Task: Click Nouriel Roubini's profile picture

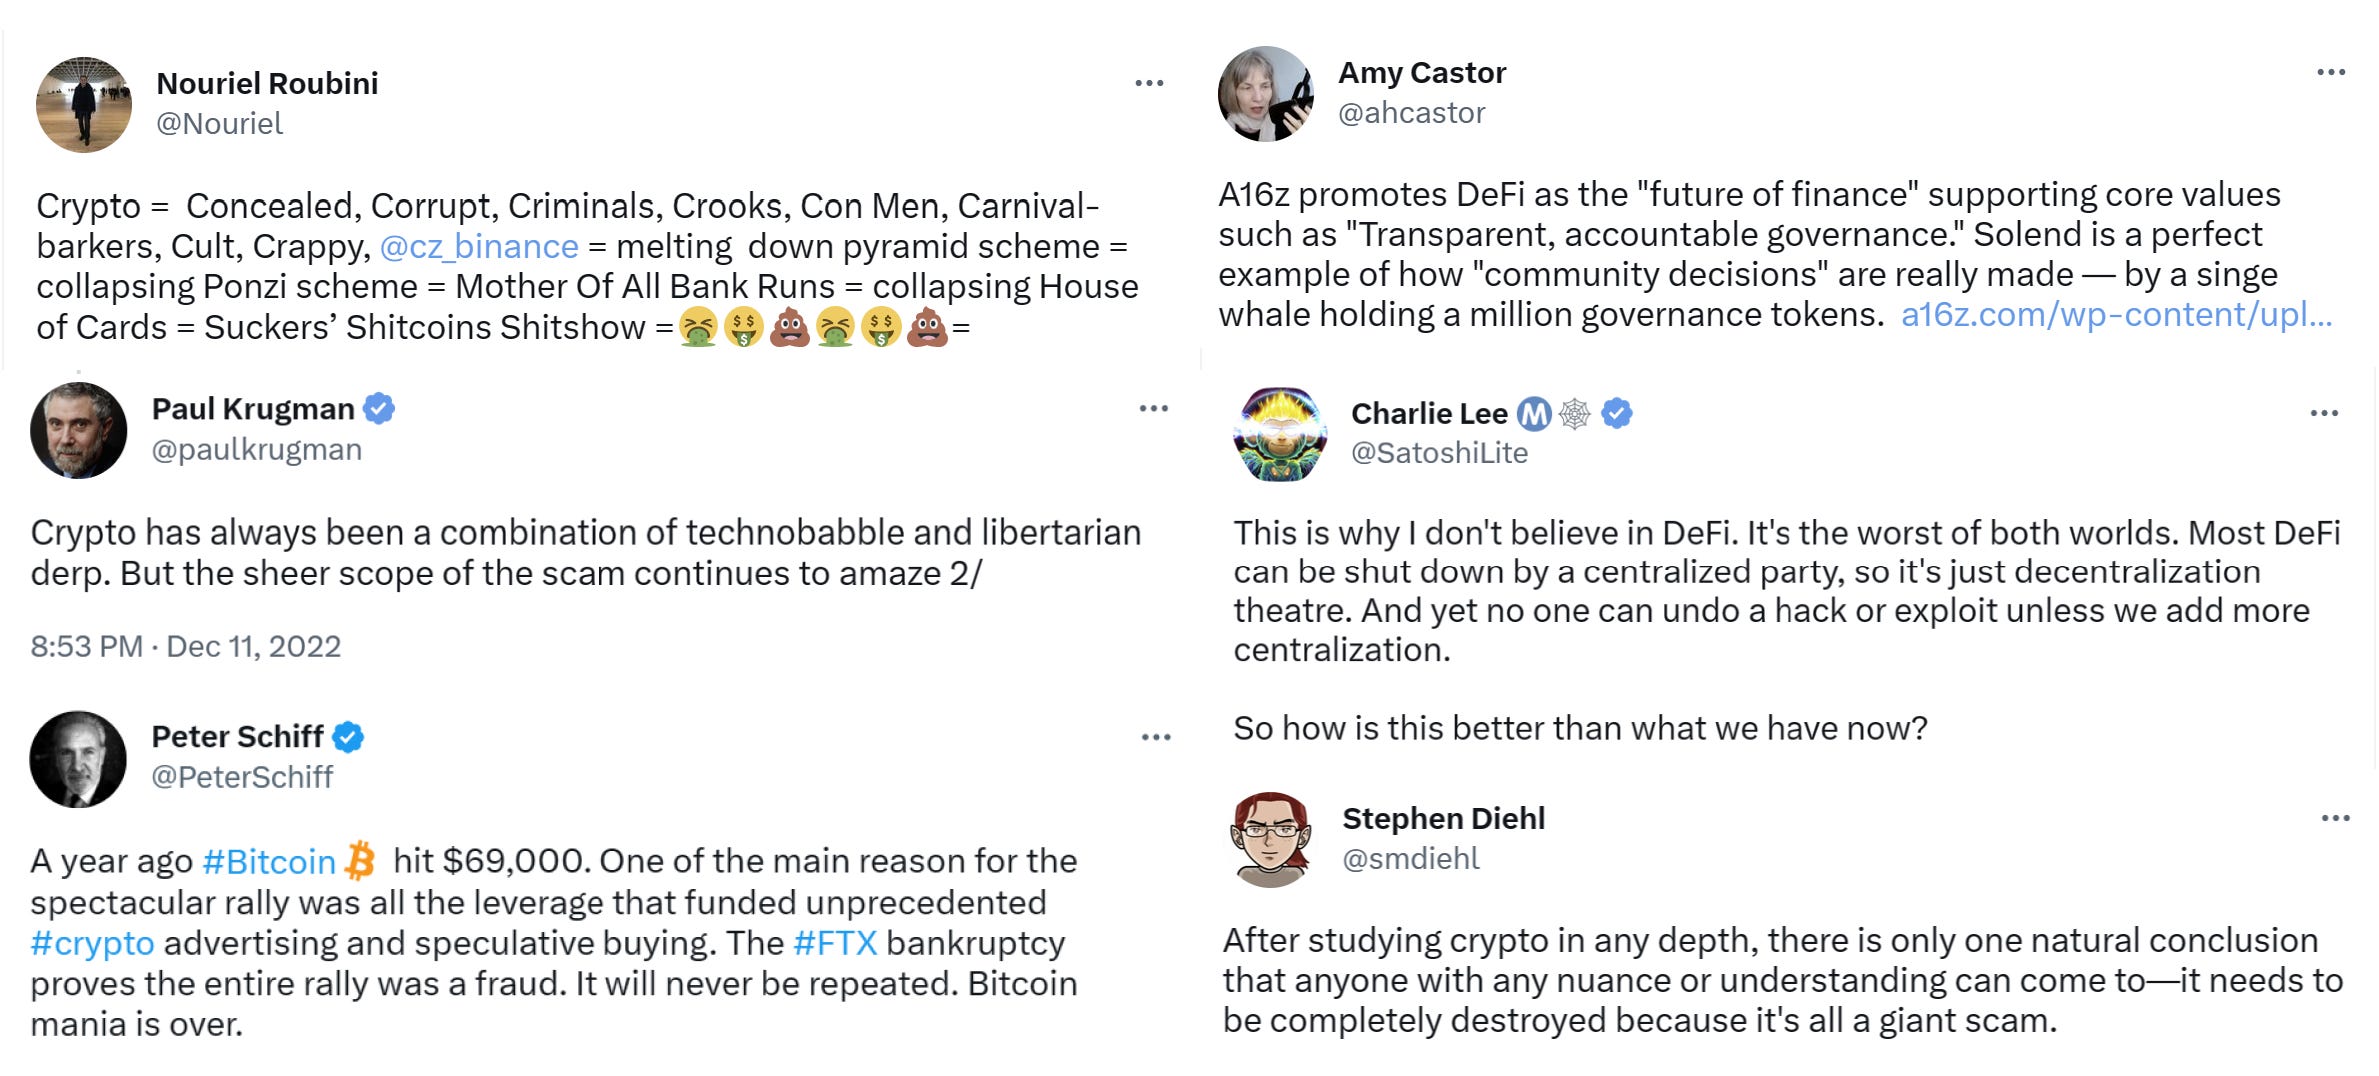Action: pos(84,104)
